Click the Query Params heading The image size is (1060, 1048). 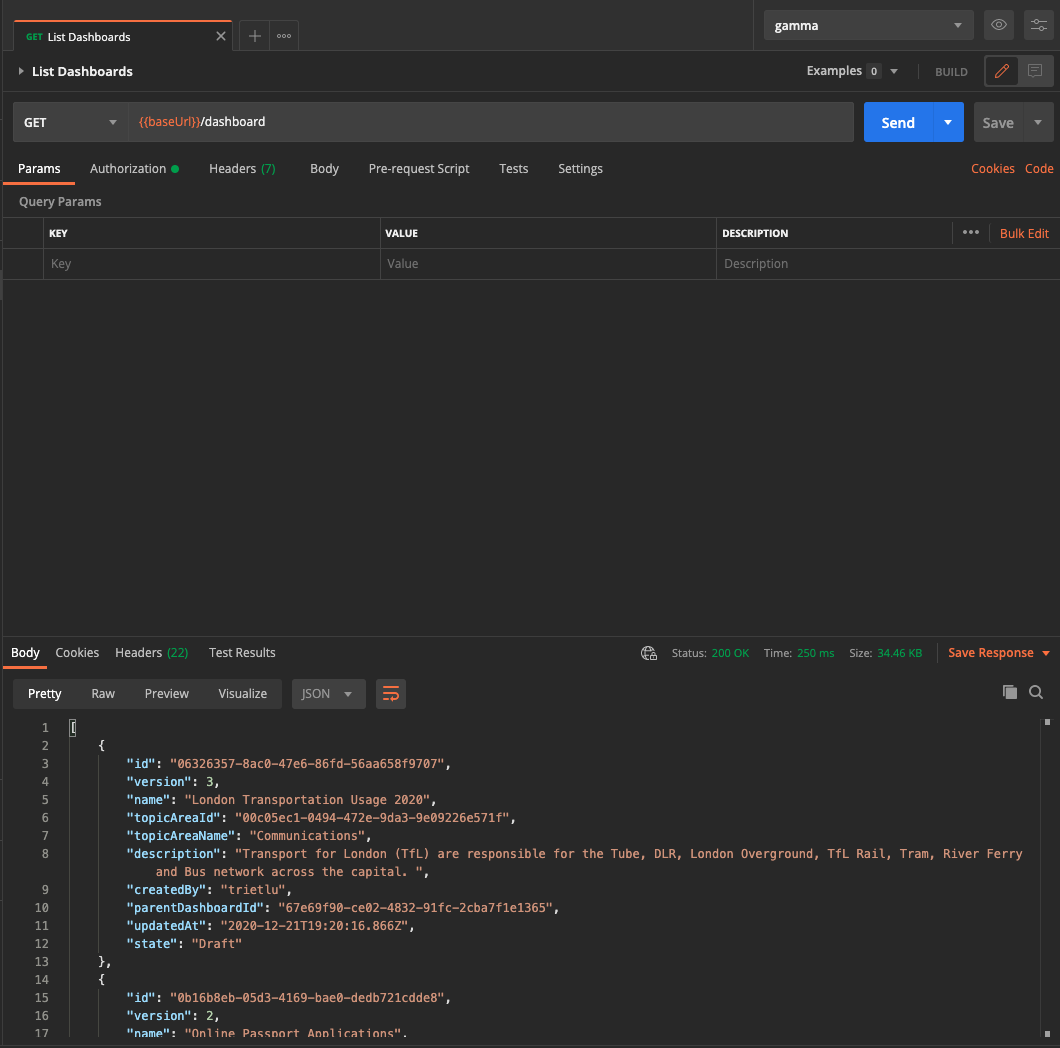click(x=60, y=201)
